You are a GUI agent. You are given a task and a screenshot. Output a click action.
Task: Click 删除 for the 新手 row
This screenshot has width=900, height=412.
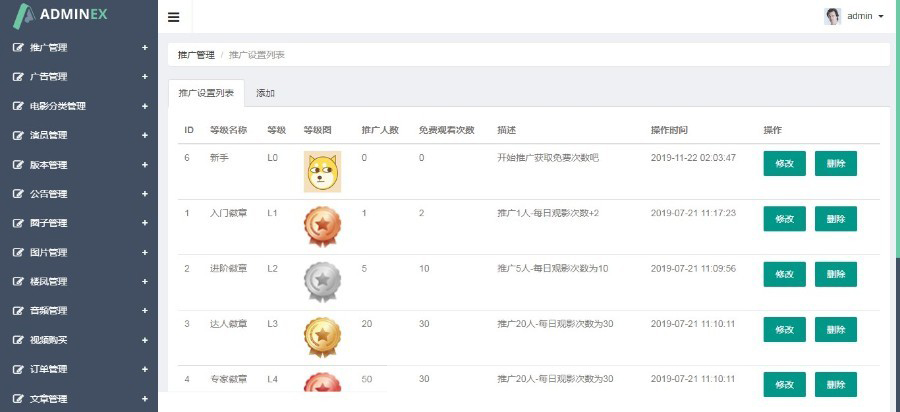(x=836, y=164)
